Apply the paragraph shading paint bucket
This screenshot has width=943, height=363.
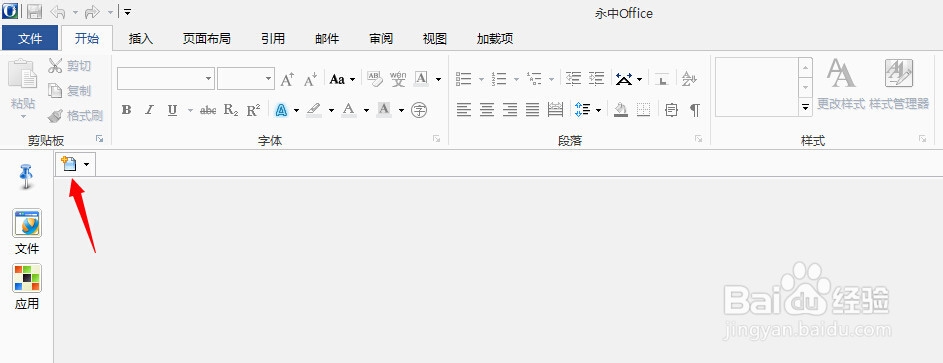(x=621, y=109)
